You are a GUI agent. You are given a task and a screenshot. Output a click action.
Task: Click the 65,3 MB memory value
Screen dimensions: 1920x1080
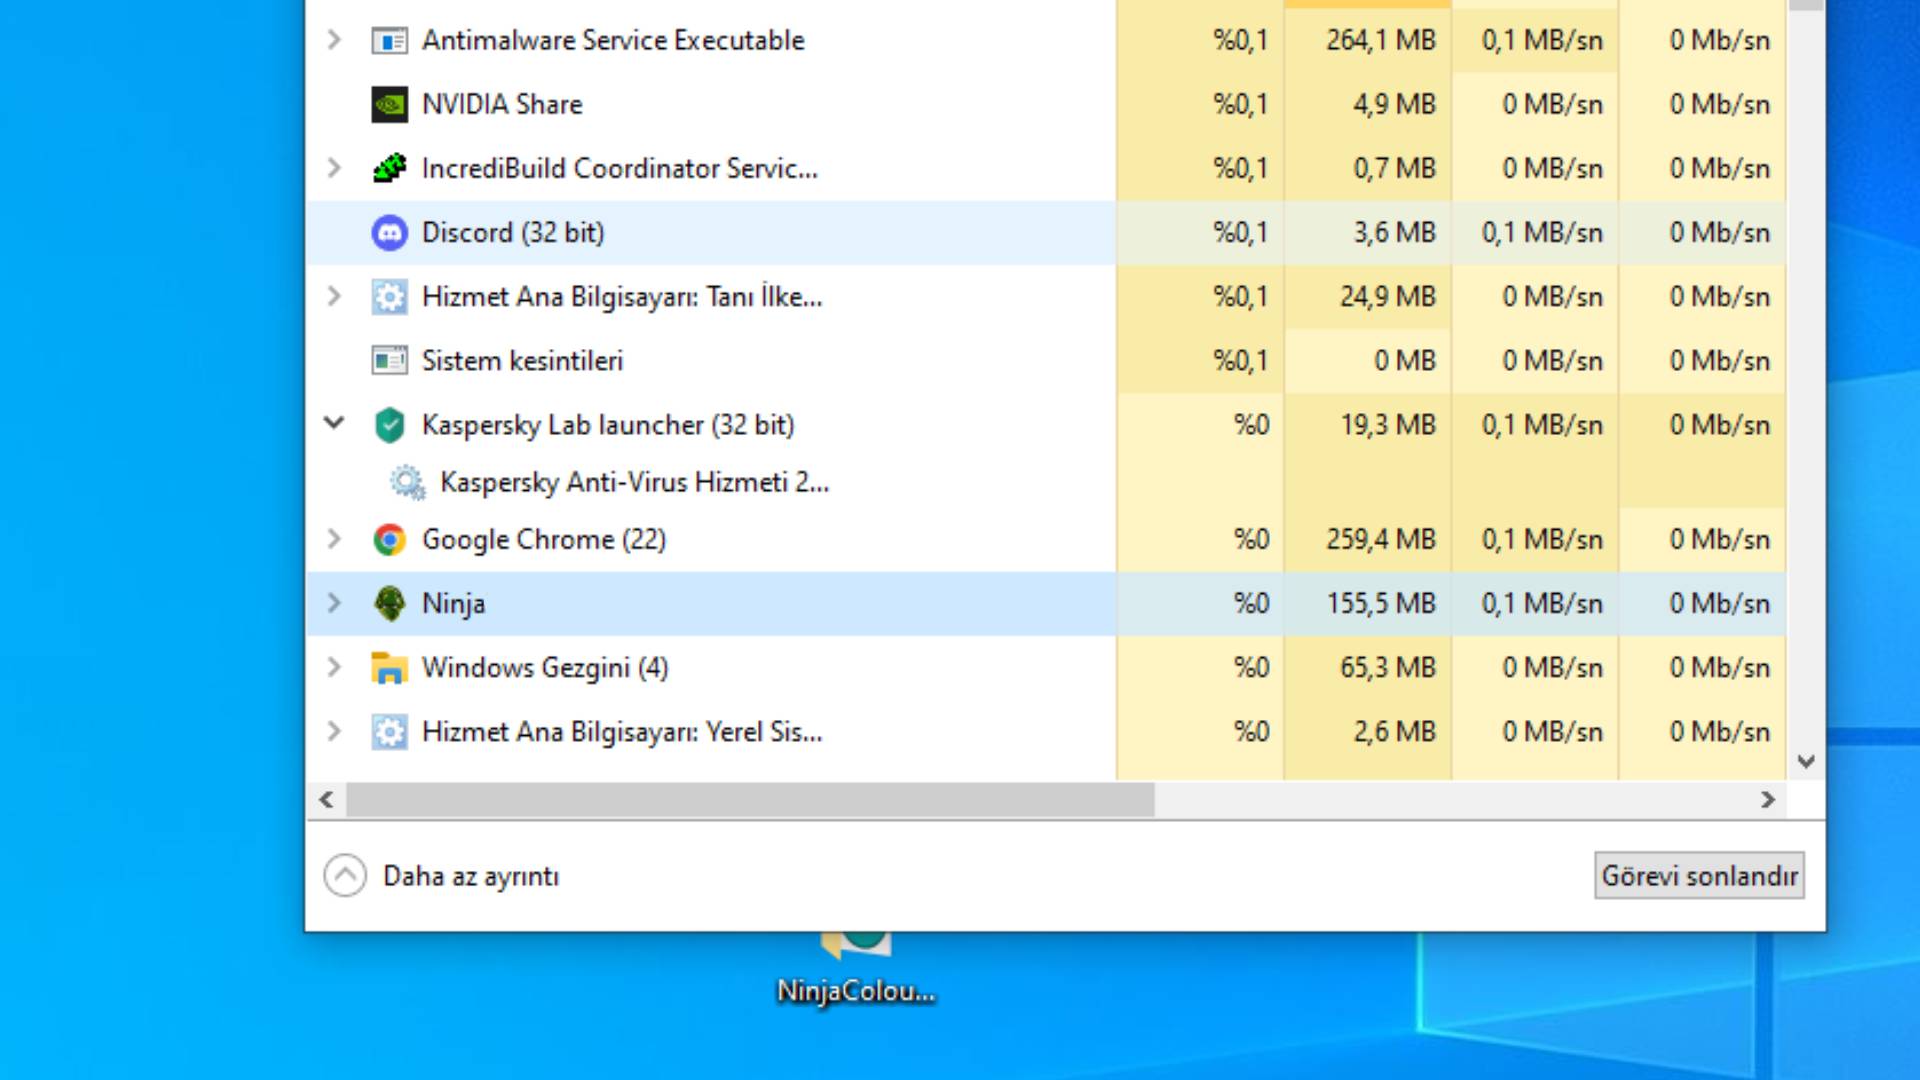pos(1388,668)
